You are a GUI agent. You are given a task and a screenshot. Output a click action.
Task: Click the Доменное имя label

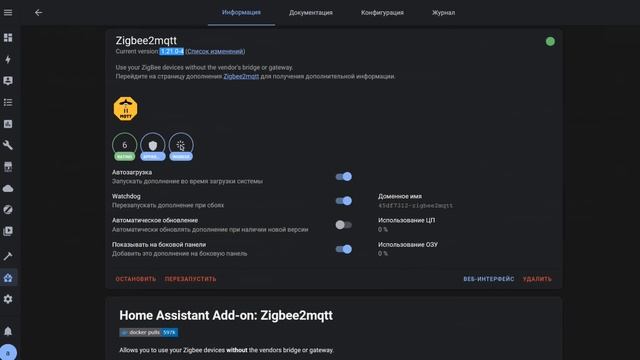point(400,196)
